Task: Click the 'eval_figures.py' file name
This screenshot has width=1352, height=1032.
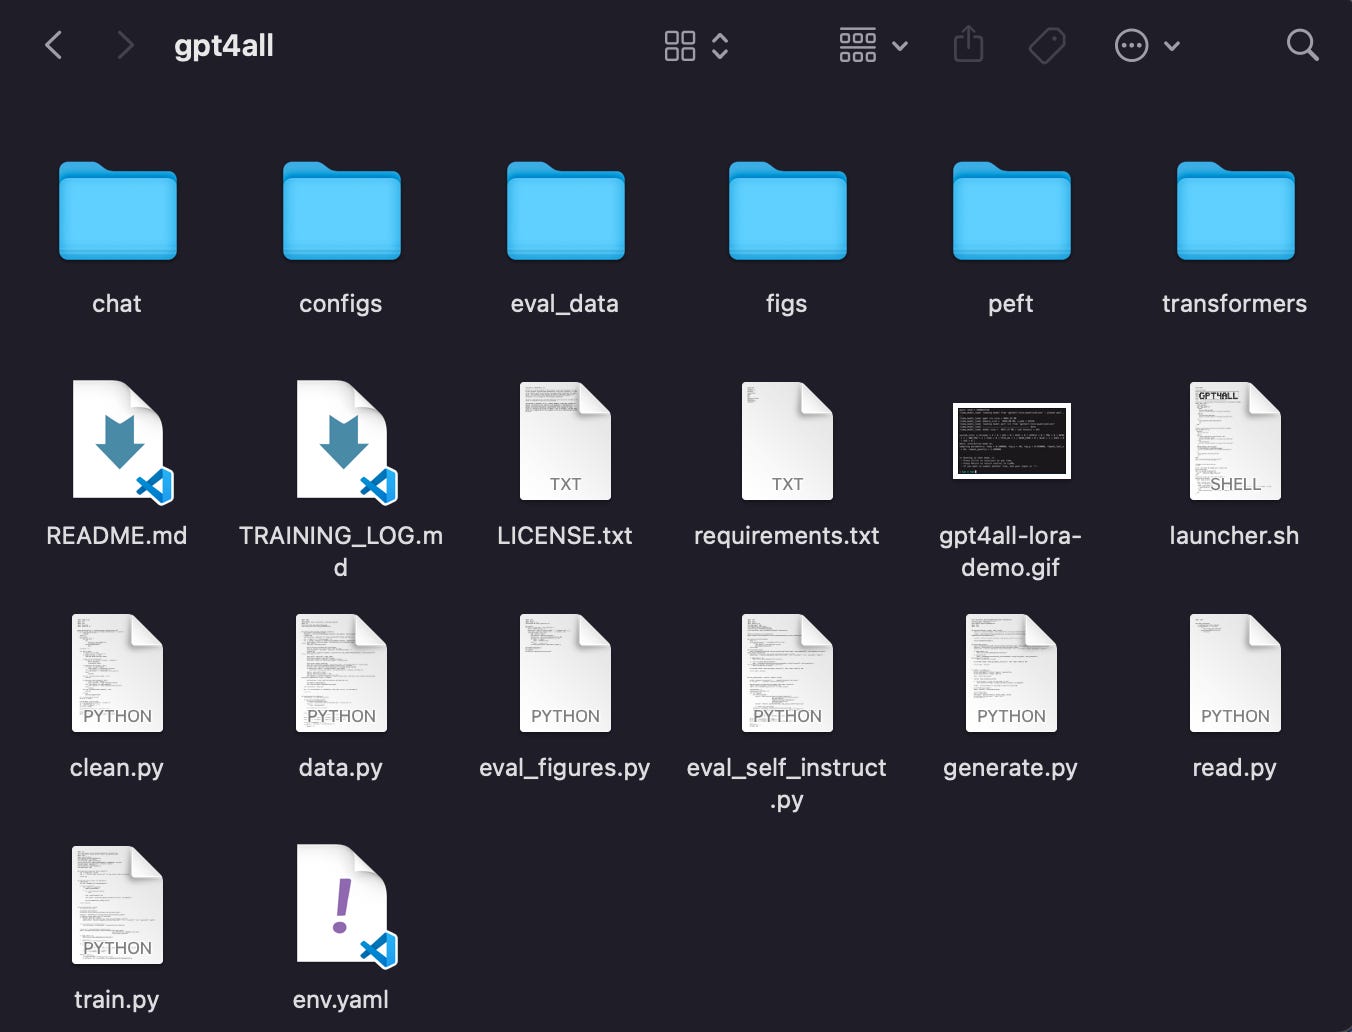Action: pos(565,768)
